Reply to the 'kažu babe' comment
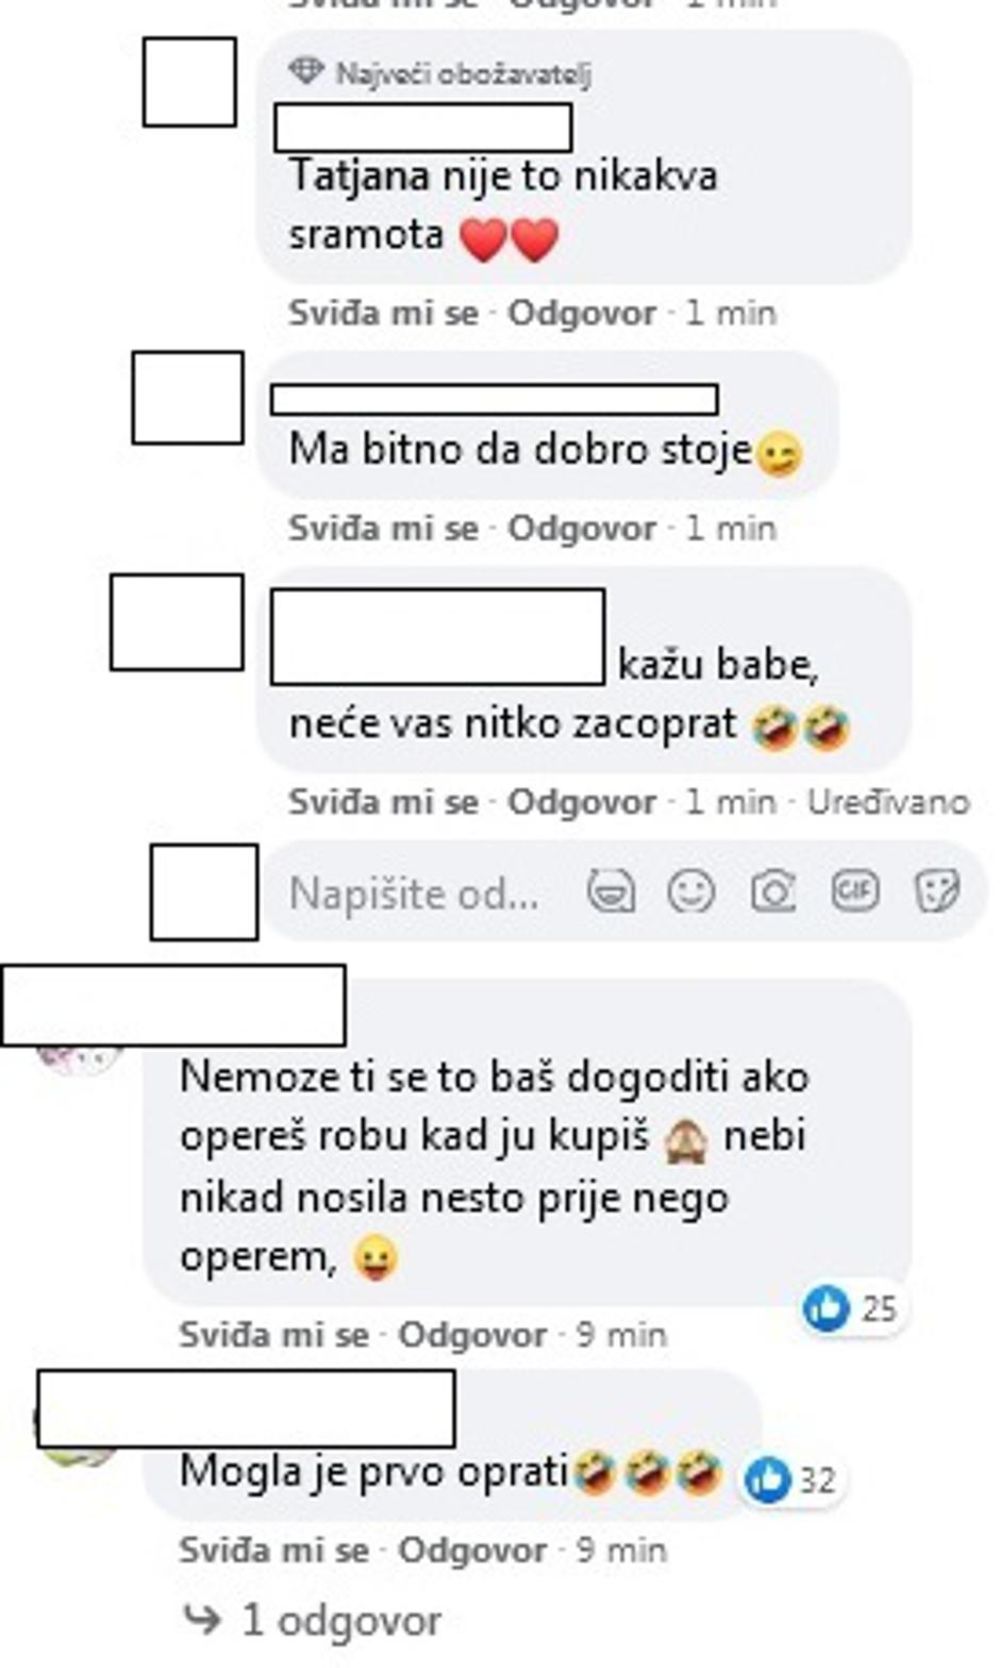The height and width of the screenshot is (1668, 1000). tap(582, 802)
